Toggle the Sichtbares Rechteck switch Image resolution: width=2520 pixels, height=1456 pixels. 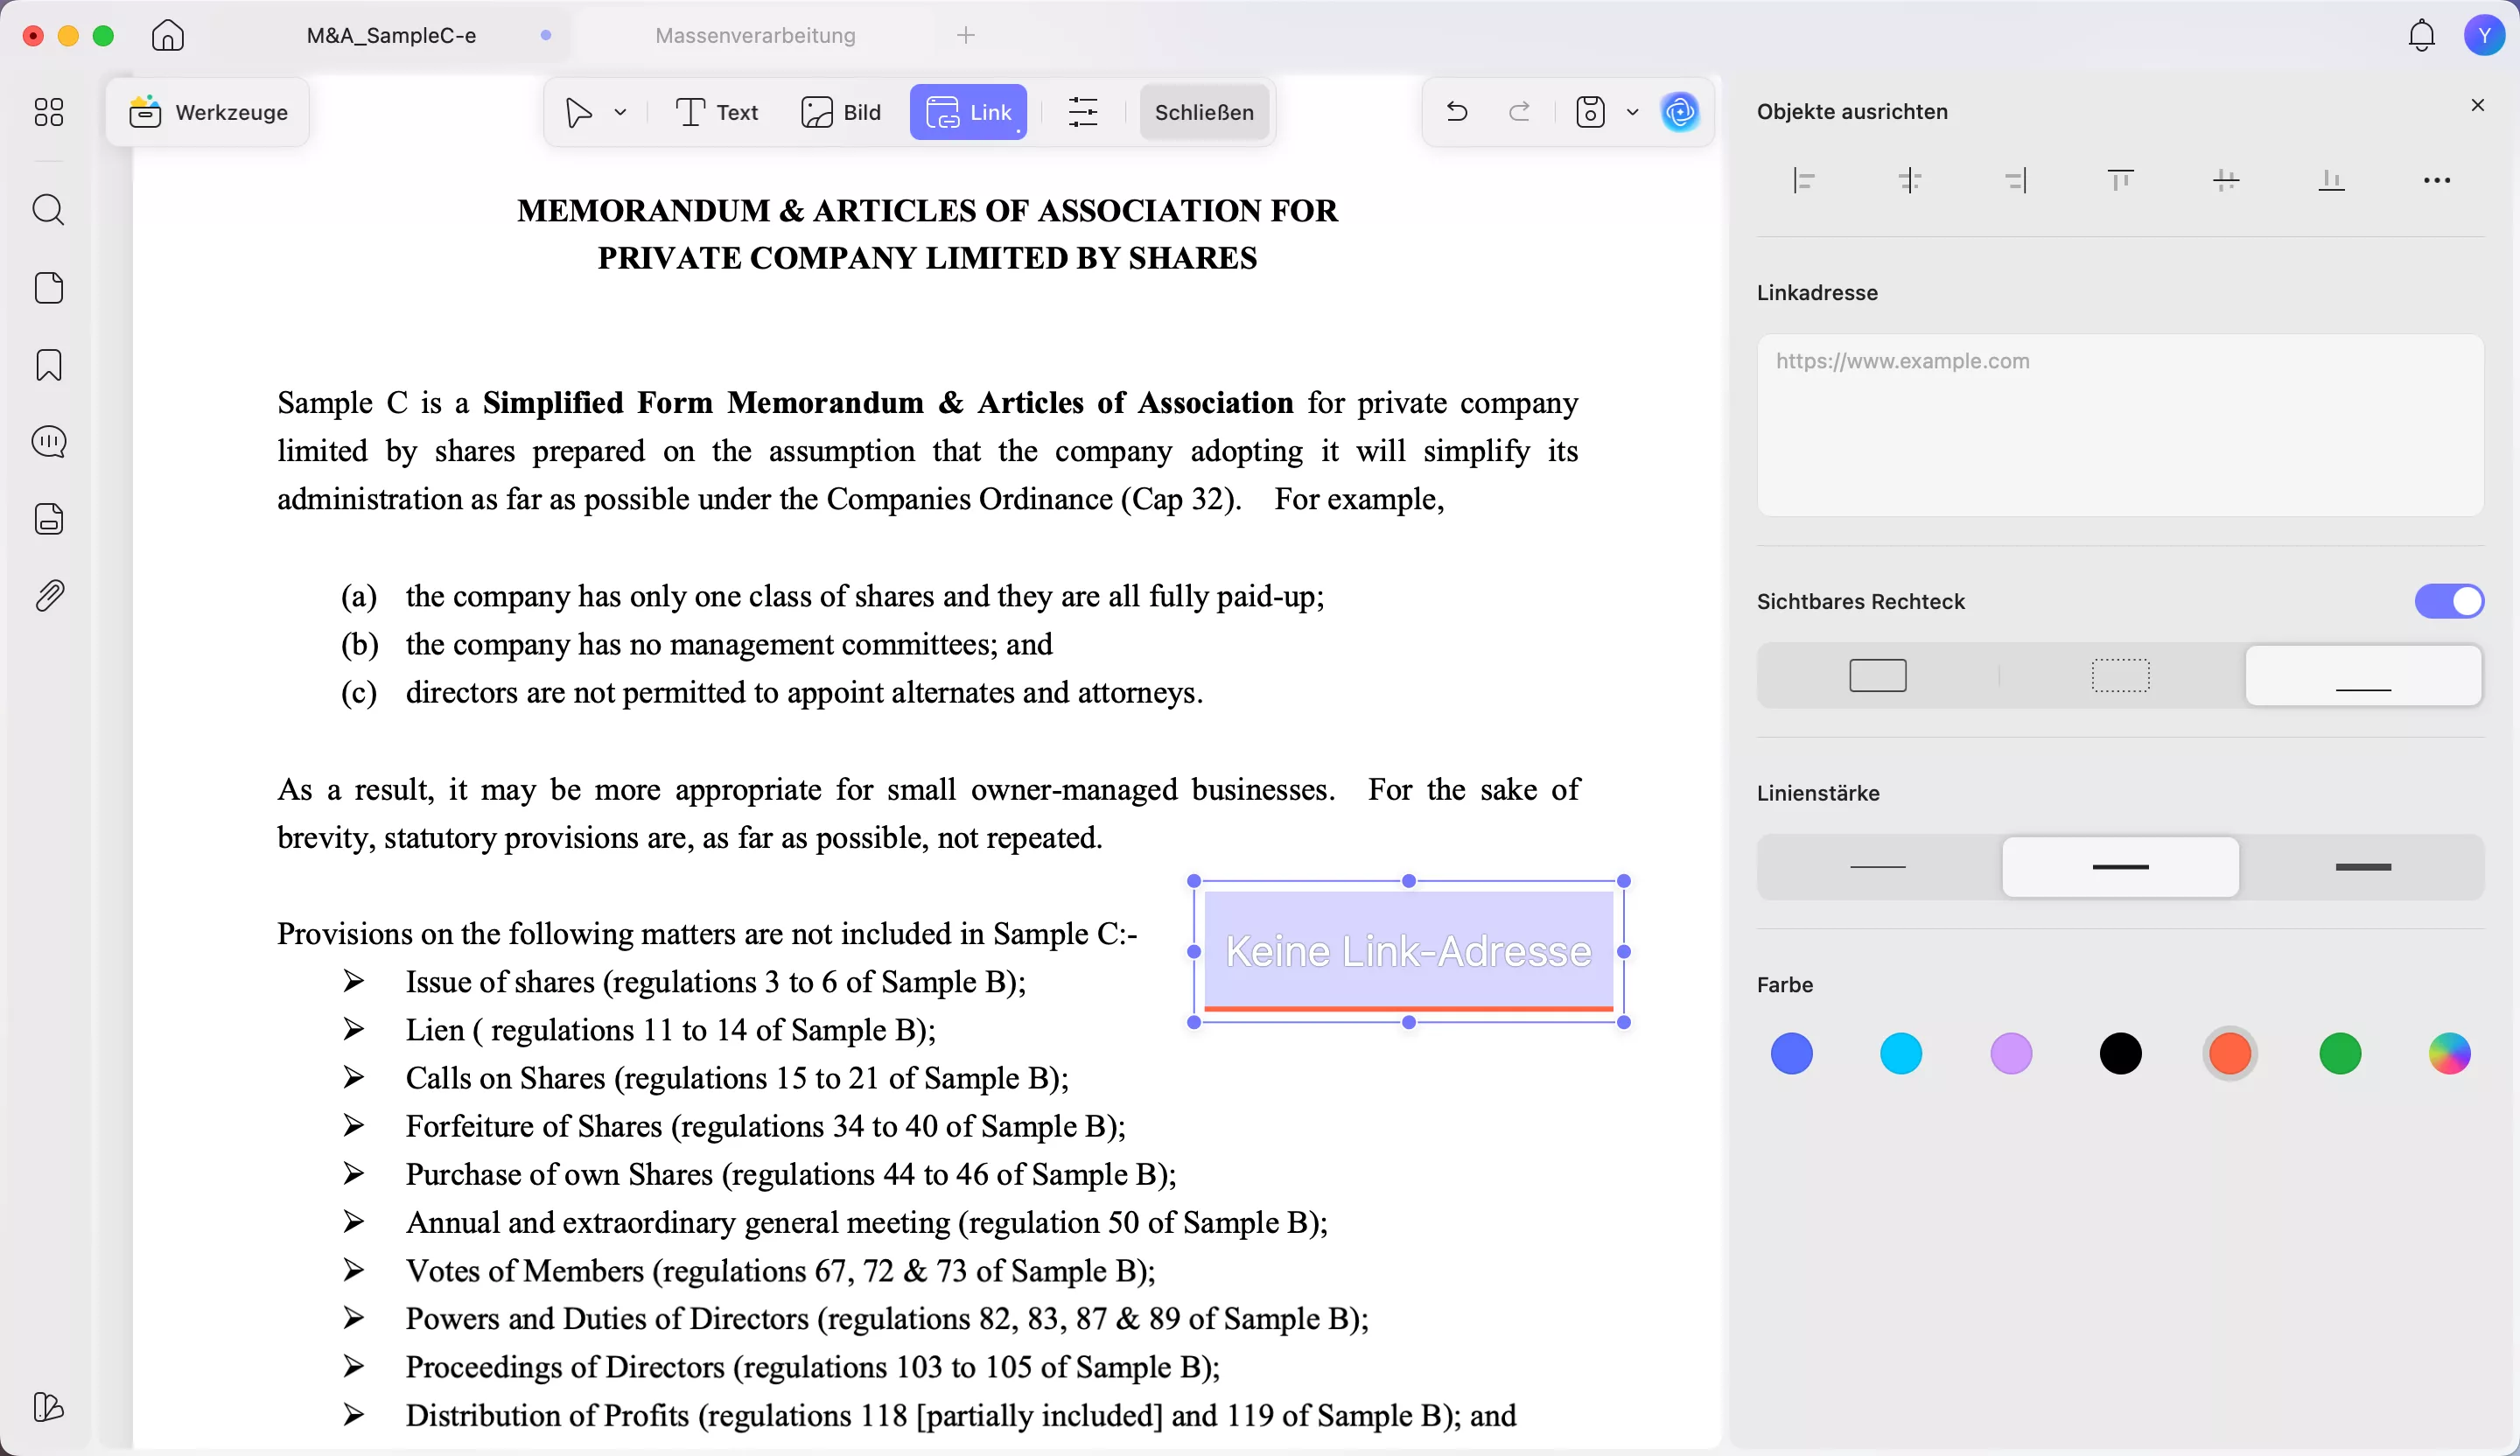[x=2448, y=601]
